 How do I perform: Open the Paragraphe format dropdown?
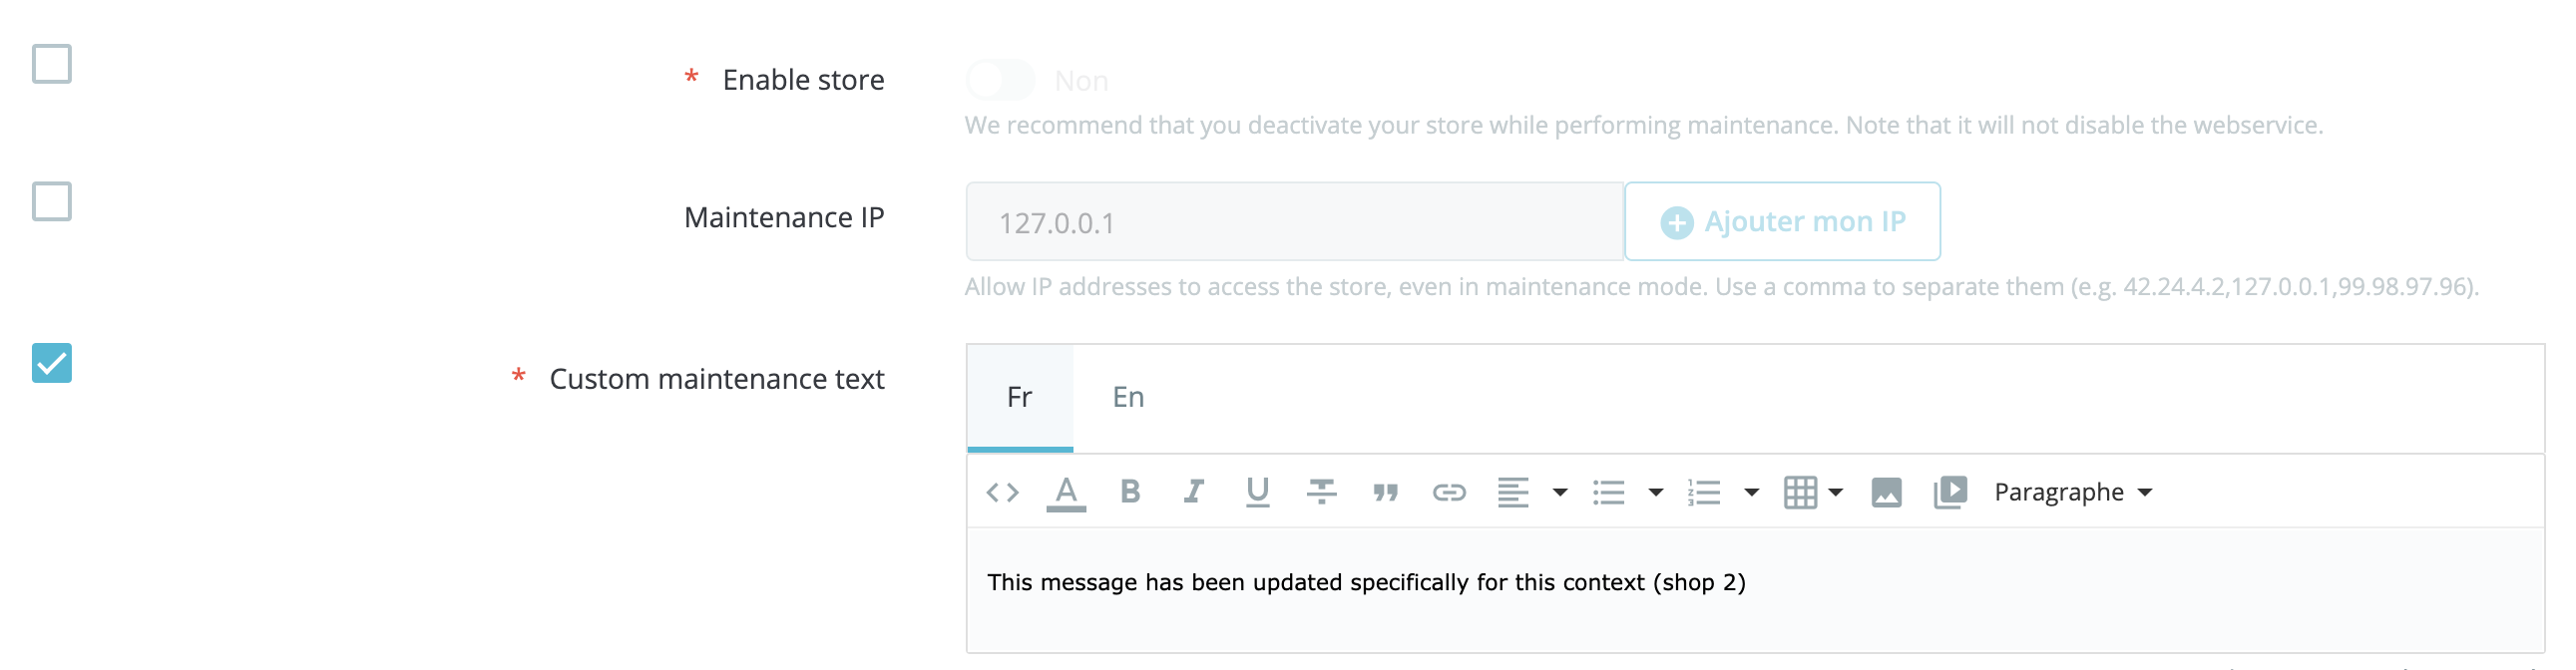pyautogui.click(x=2072, y=492)
